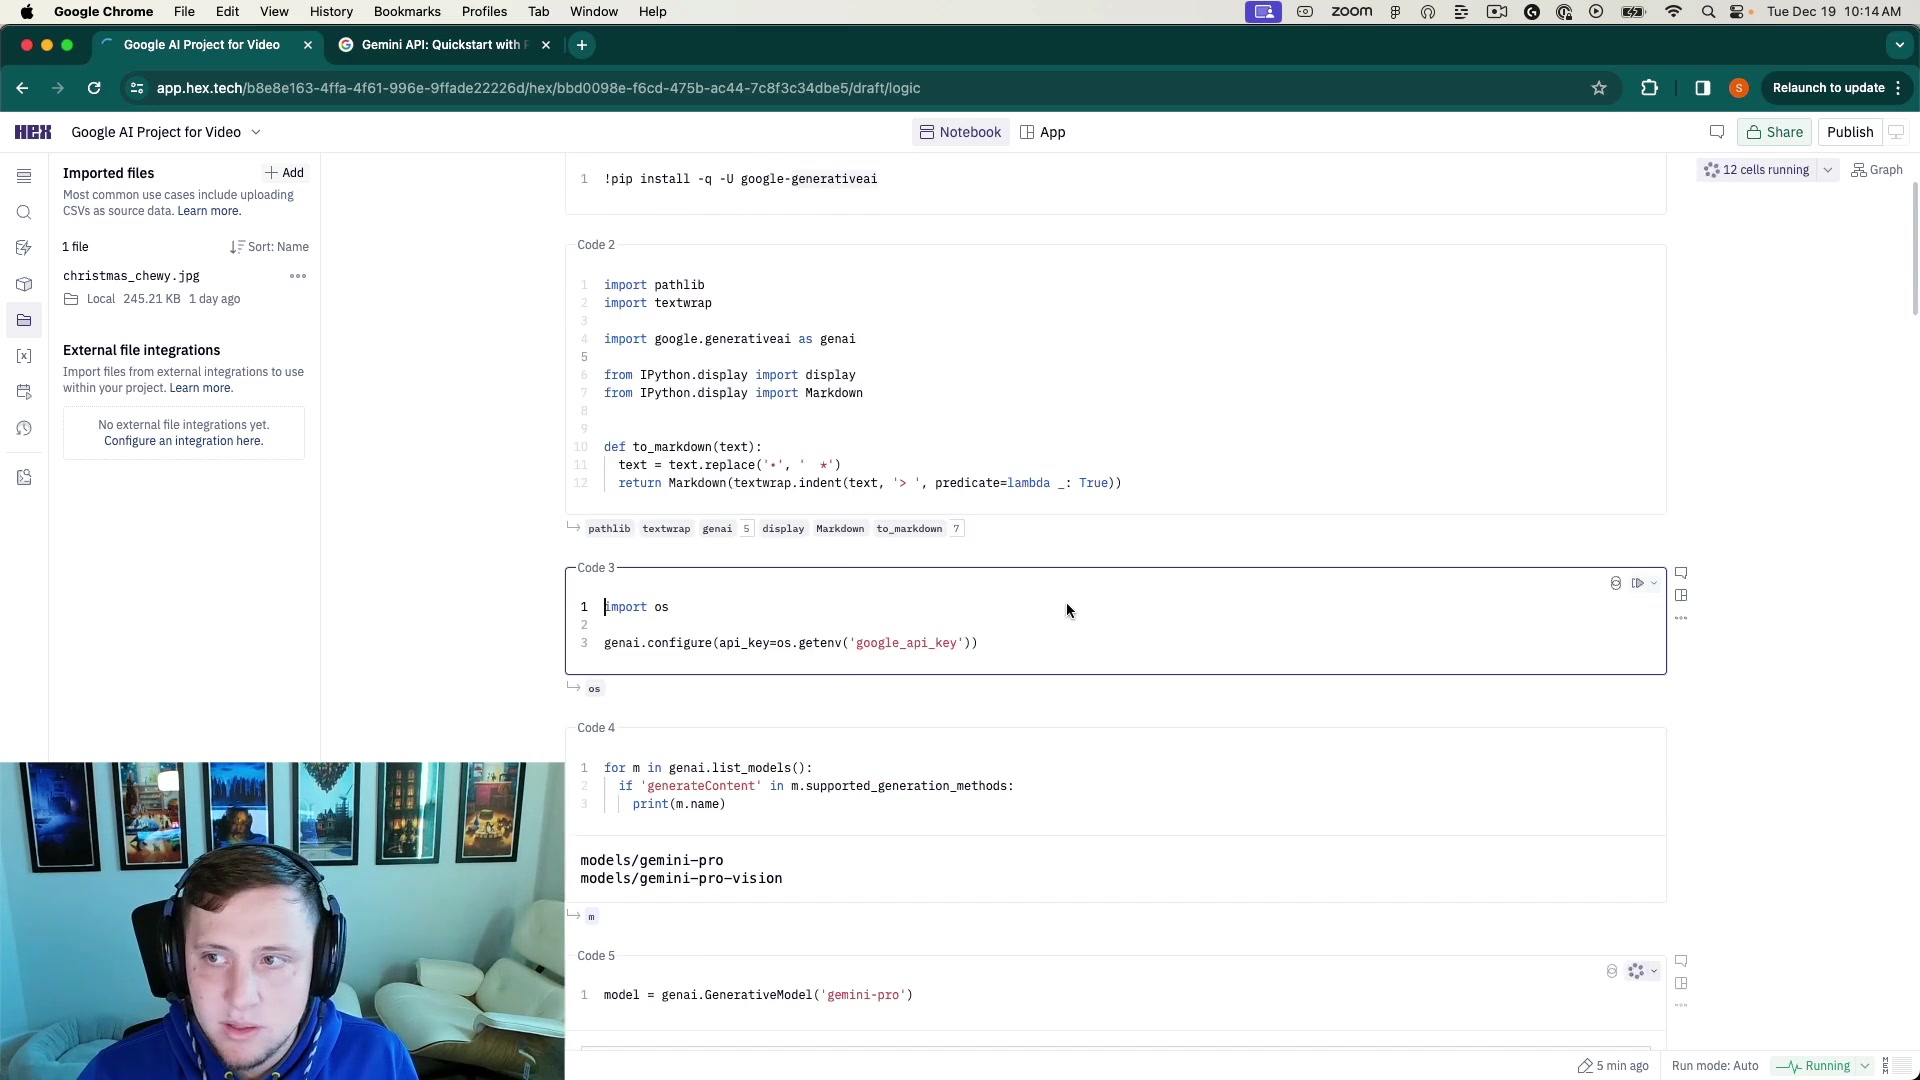
Task: Click Code 5 add-to-app layout icon
Action: [x=1681, y=983]
